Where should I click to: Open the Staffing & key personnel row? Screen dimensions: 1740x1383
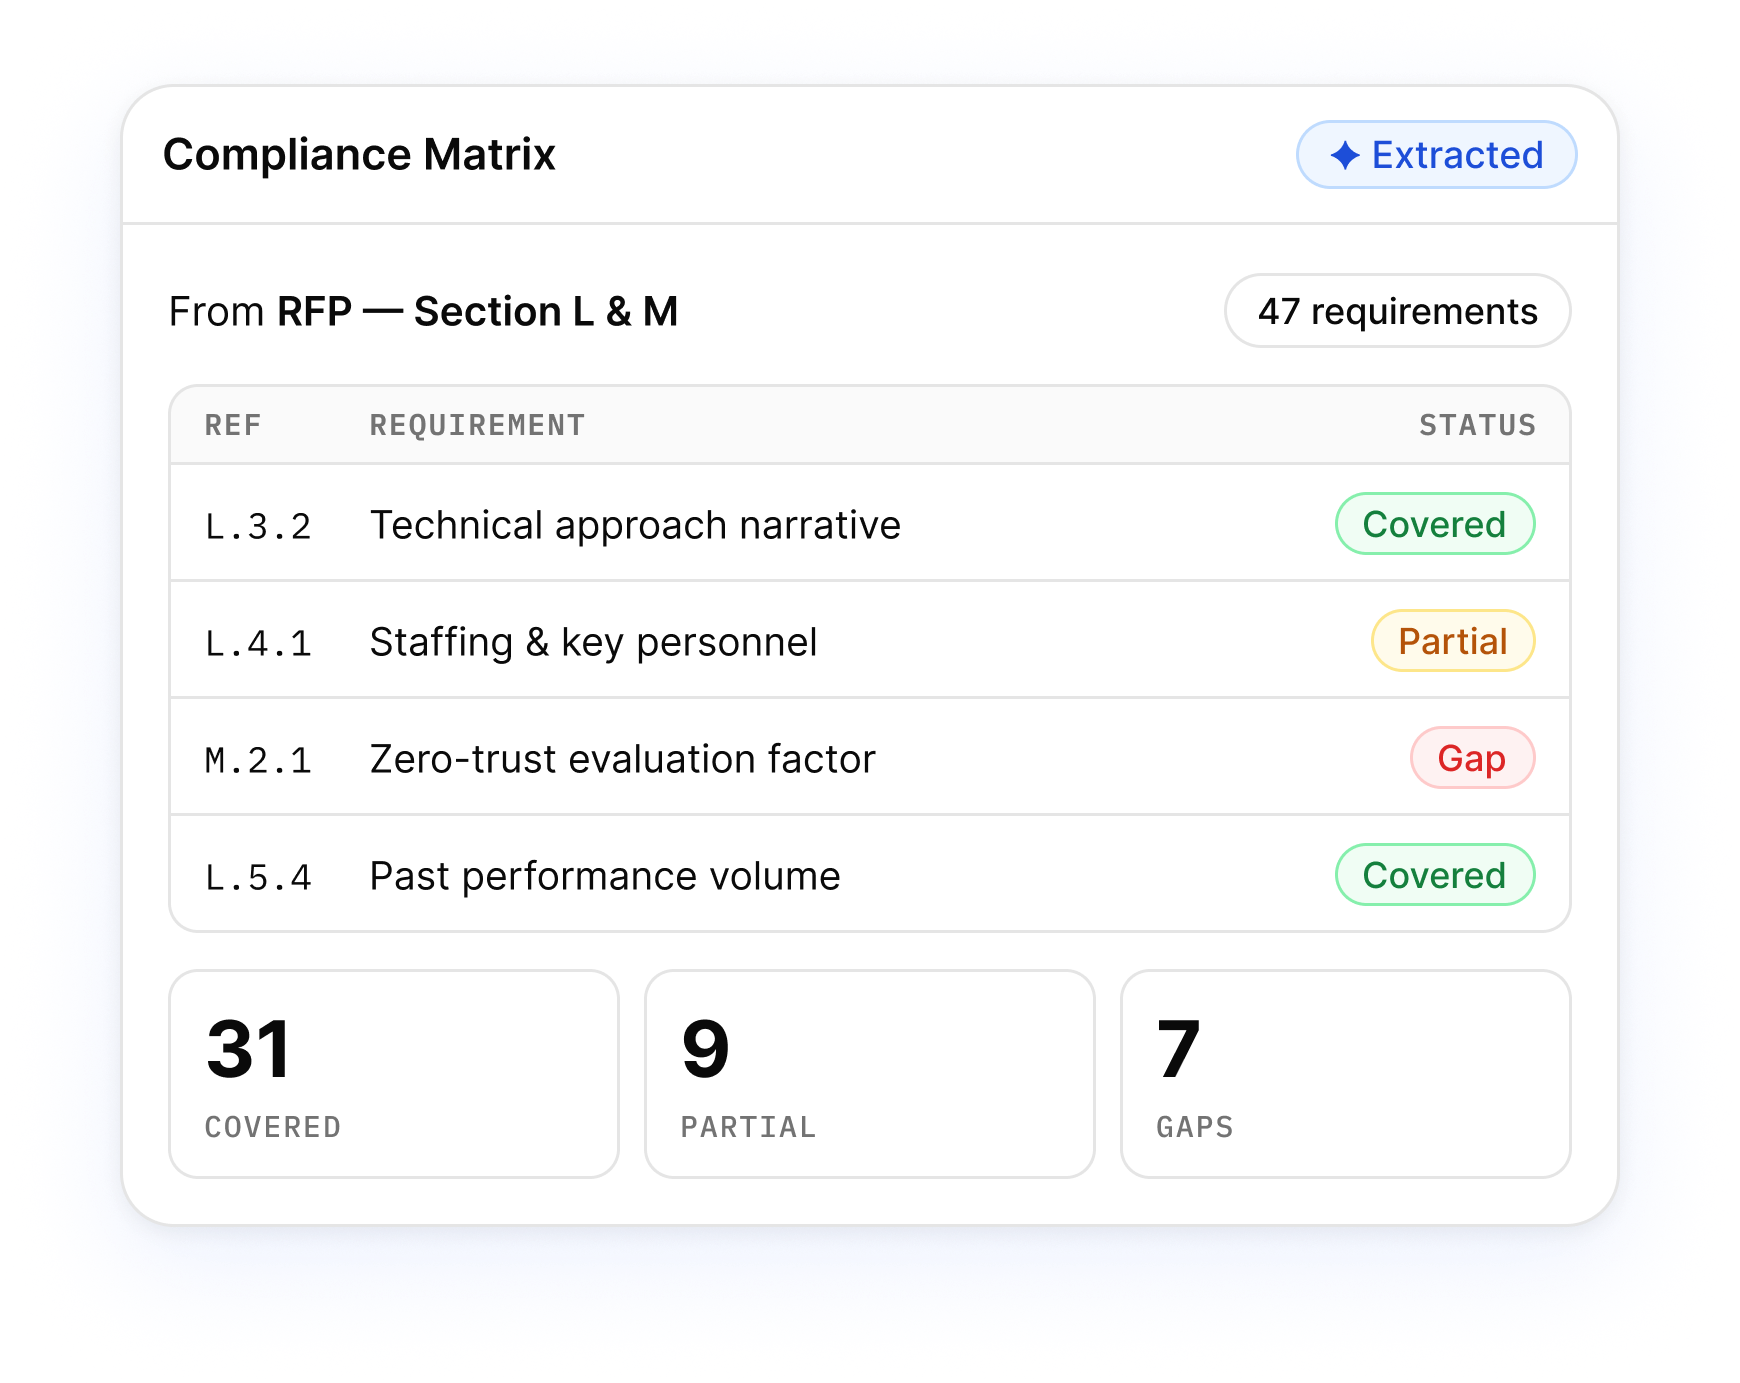pyautogui.click(x=870, y=640)
